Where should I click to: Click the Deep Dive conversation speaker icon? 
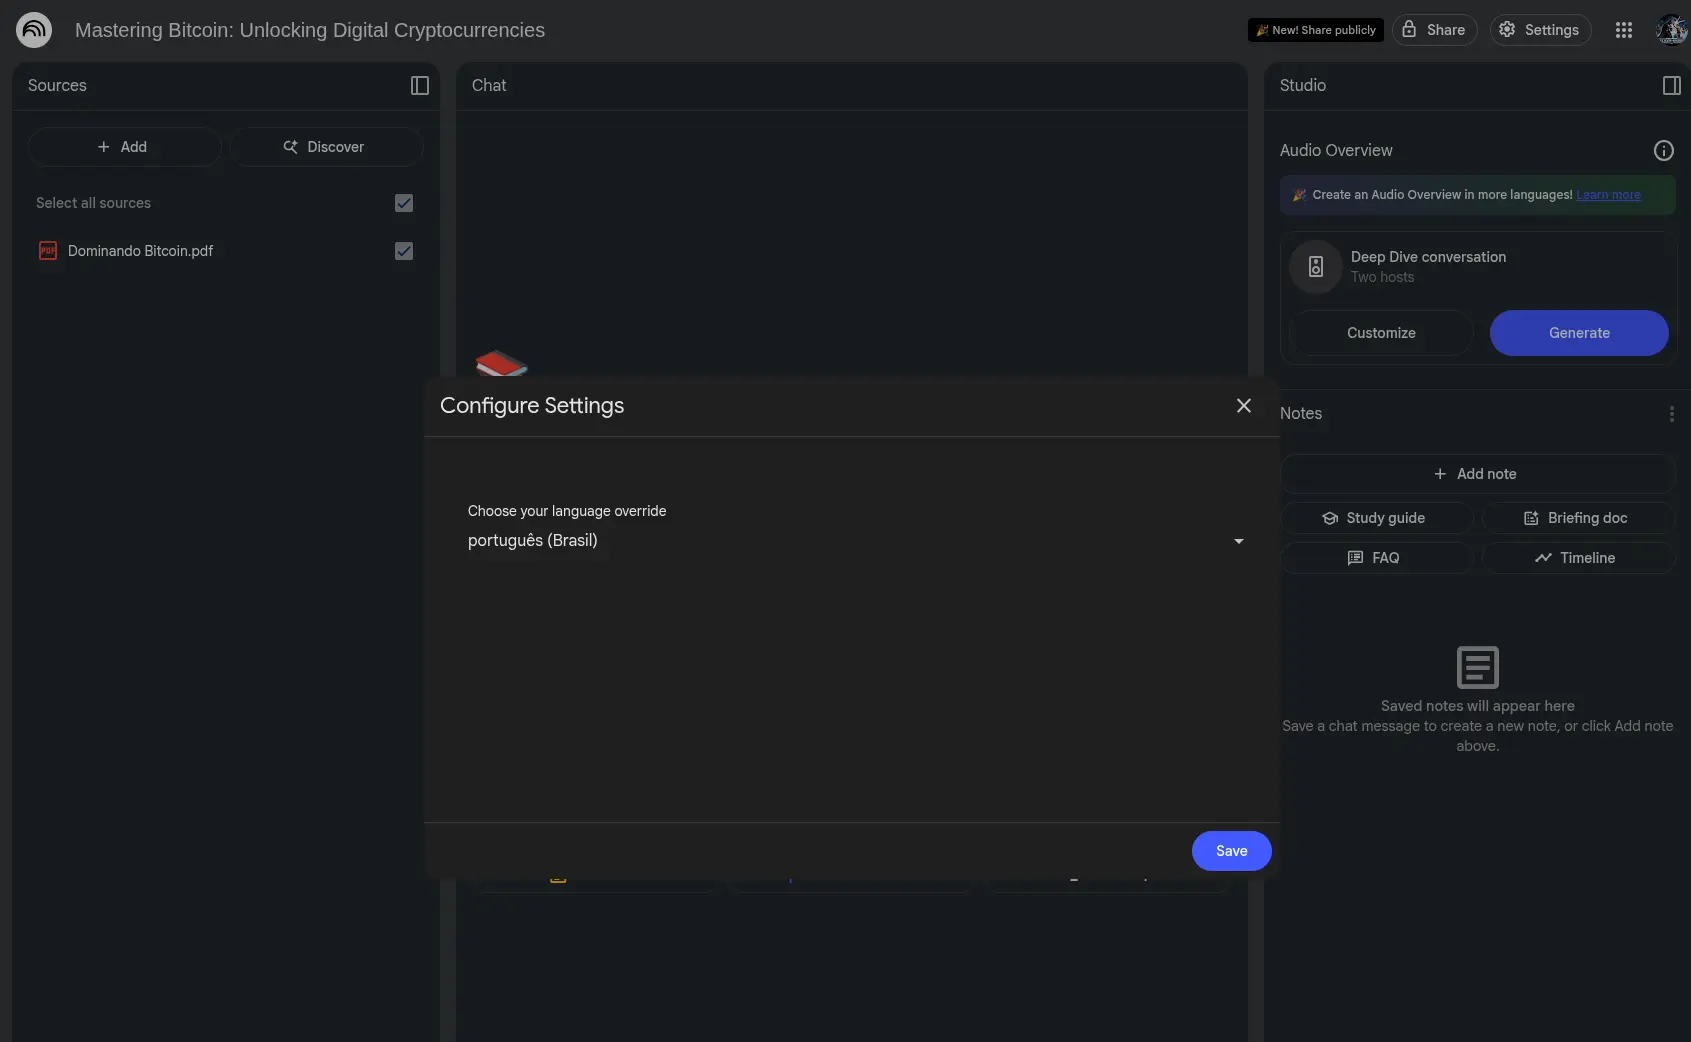point(1316,267)
